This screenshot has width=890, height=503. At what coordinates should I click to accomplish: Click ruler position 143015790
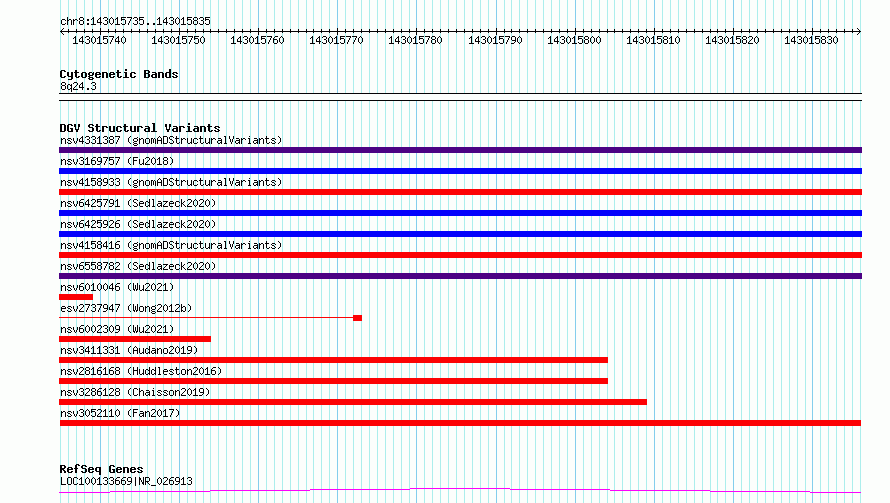(x=495, y=40)
